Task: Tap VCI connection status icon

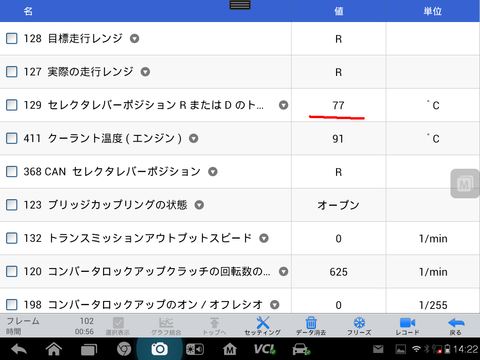Action: click(x=265, y=349)
